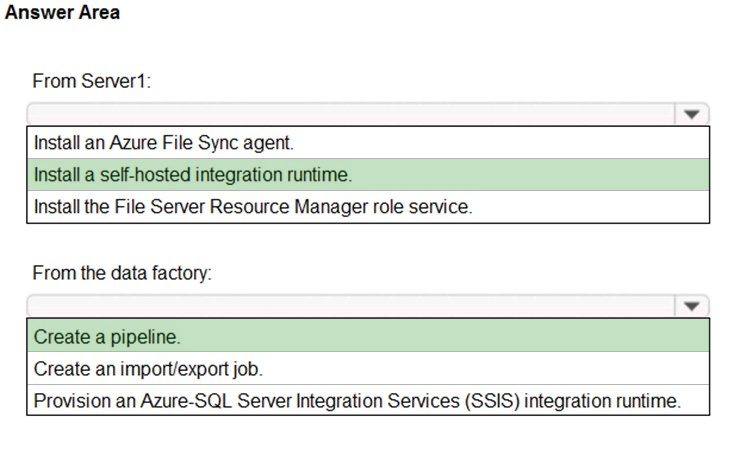Image resolution: width=740 pixels, height=462 pixels.
Task: Click the From the data factory label
Action: [x=122, y=273]
